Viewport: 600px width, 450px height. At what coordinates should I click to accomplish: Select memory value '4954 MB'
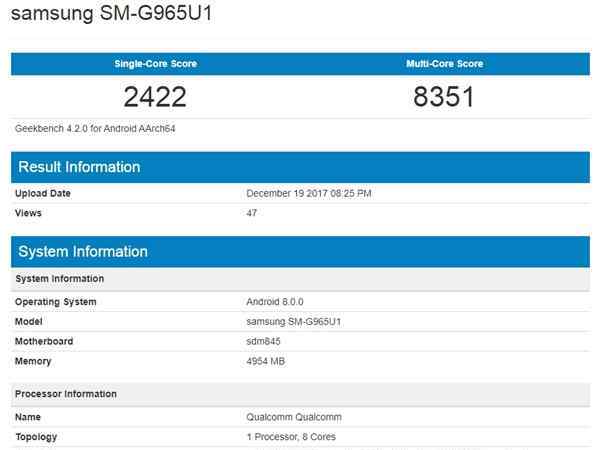(x=266, y=361)
